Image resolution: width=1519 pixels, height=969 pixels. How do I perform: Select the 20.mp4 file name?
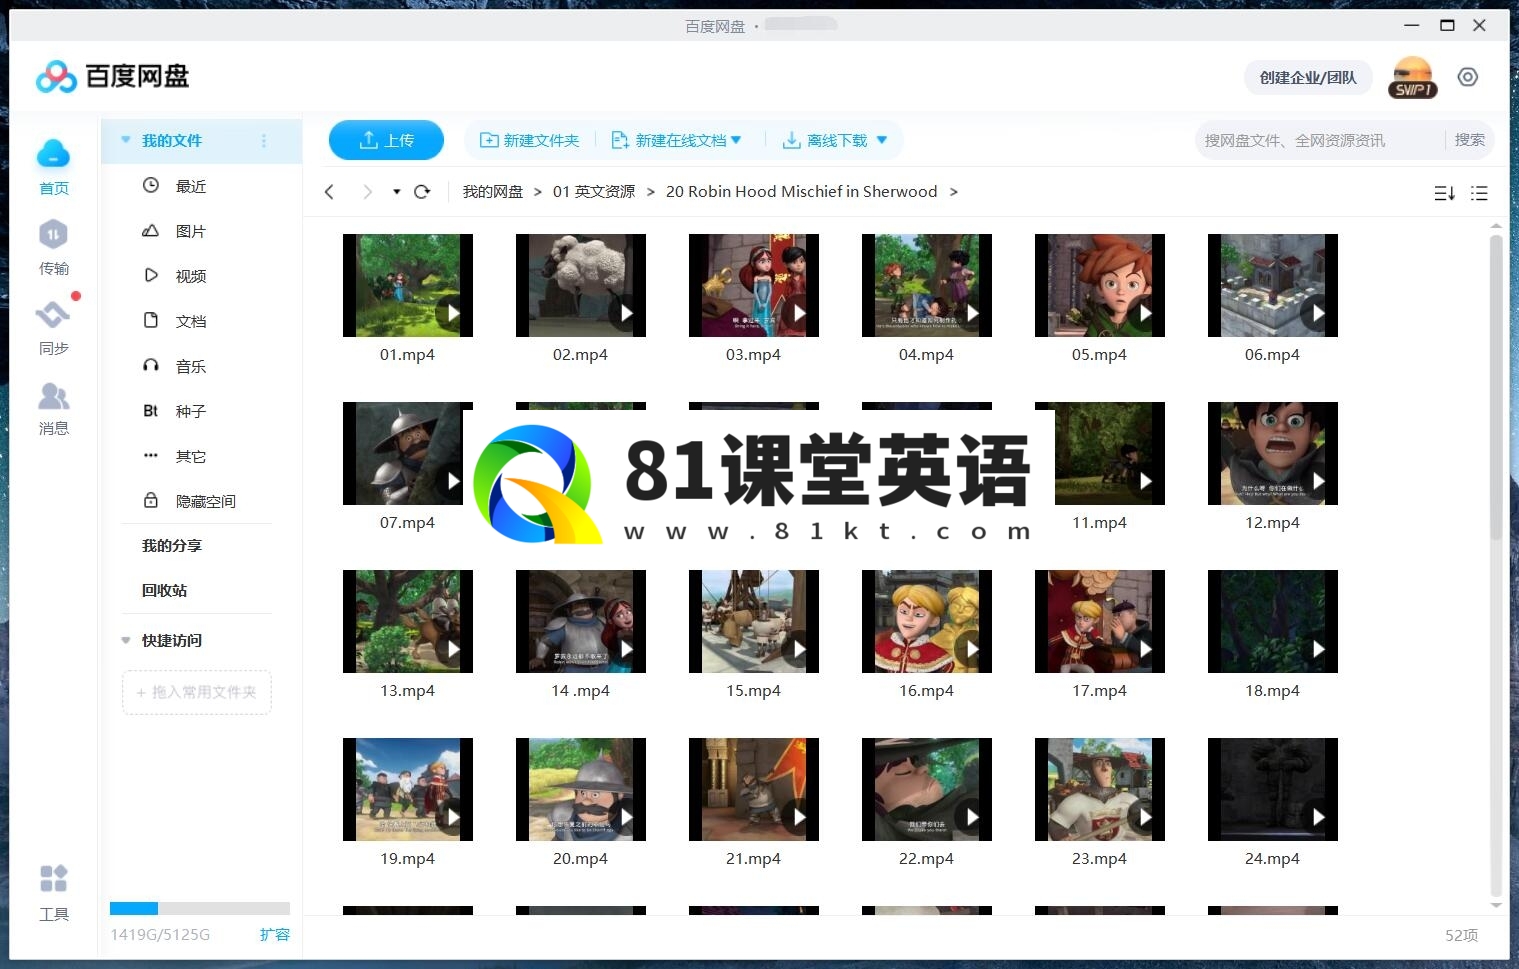point(580,858)
